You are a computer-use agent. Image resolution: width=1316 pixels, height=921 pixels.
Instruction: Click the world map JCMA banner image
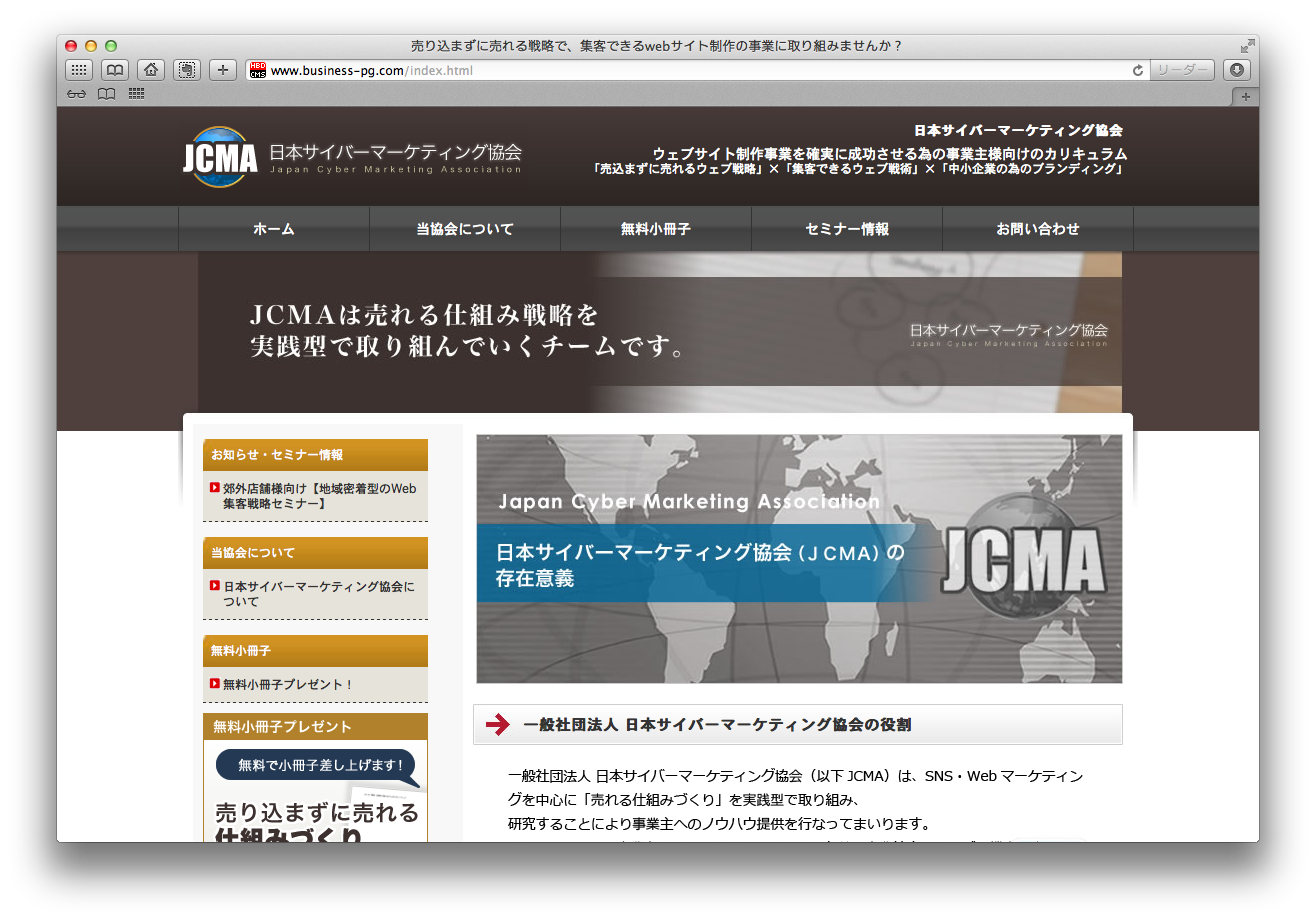click(x=799, y=559)
